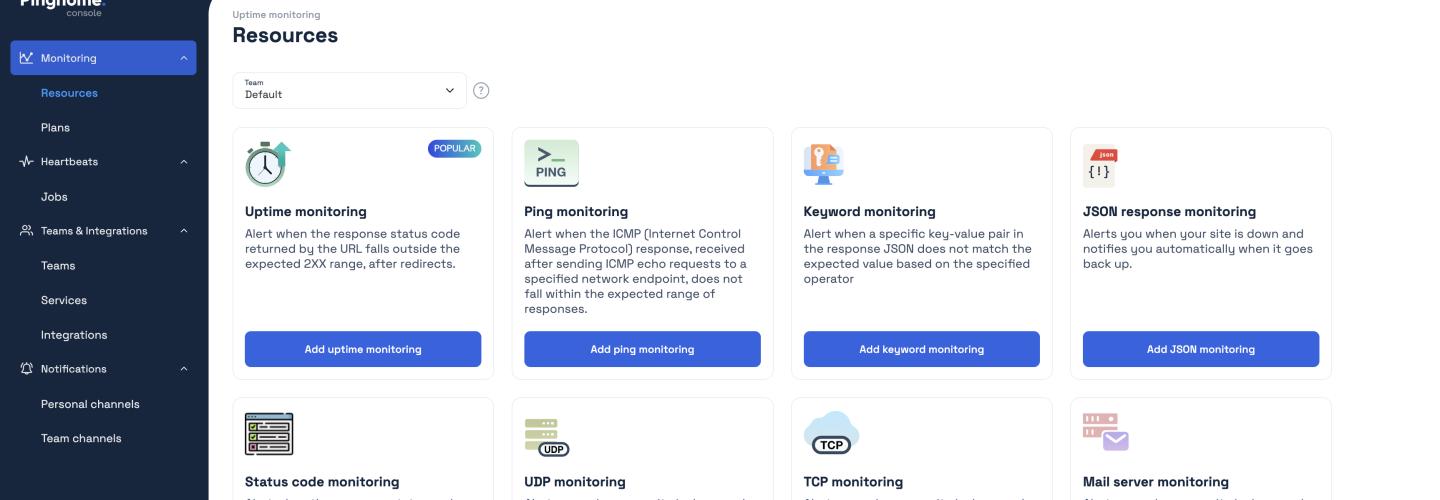Click the PING terminal icon
The height and width of the screenshot is (500, 1440).
(x=551, y=163)
